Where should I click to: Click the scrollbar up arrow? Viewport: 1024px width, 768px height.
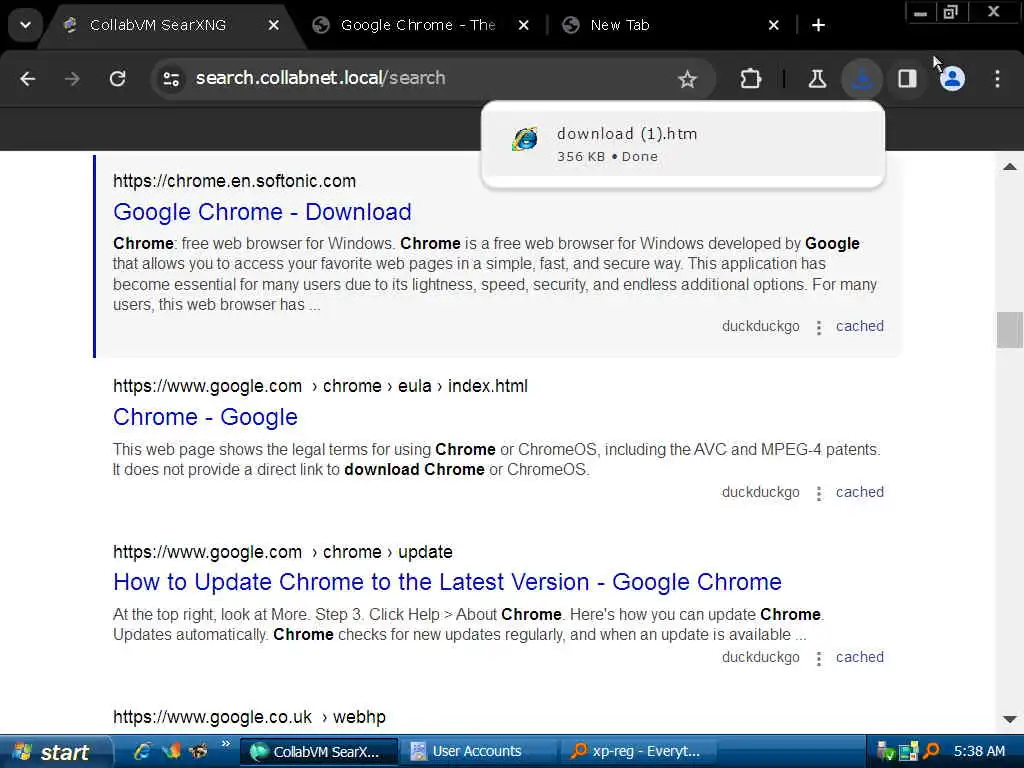tap(1010, 167)
